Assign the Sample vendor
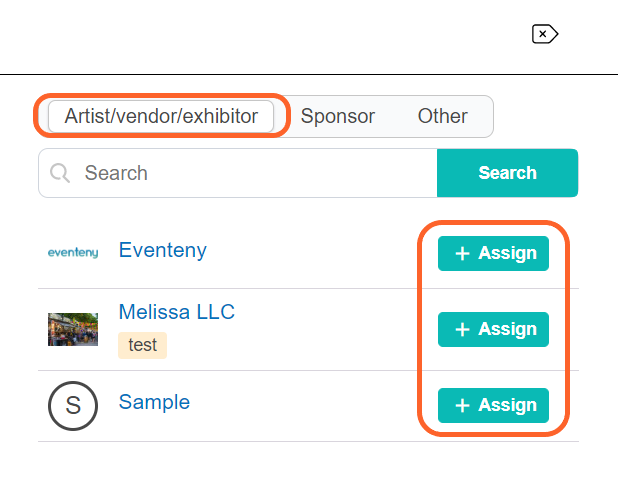 (x=493, y=406)
